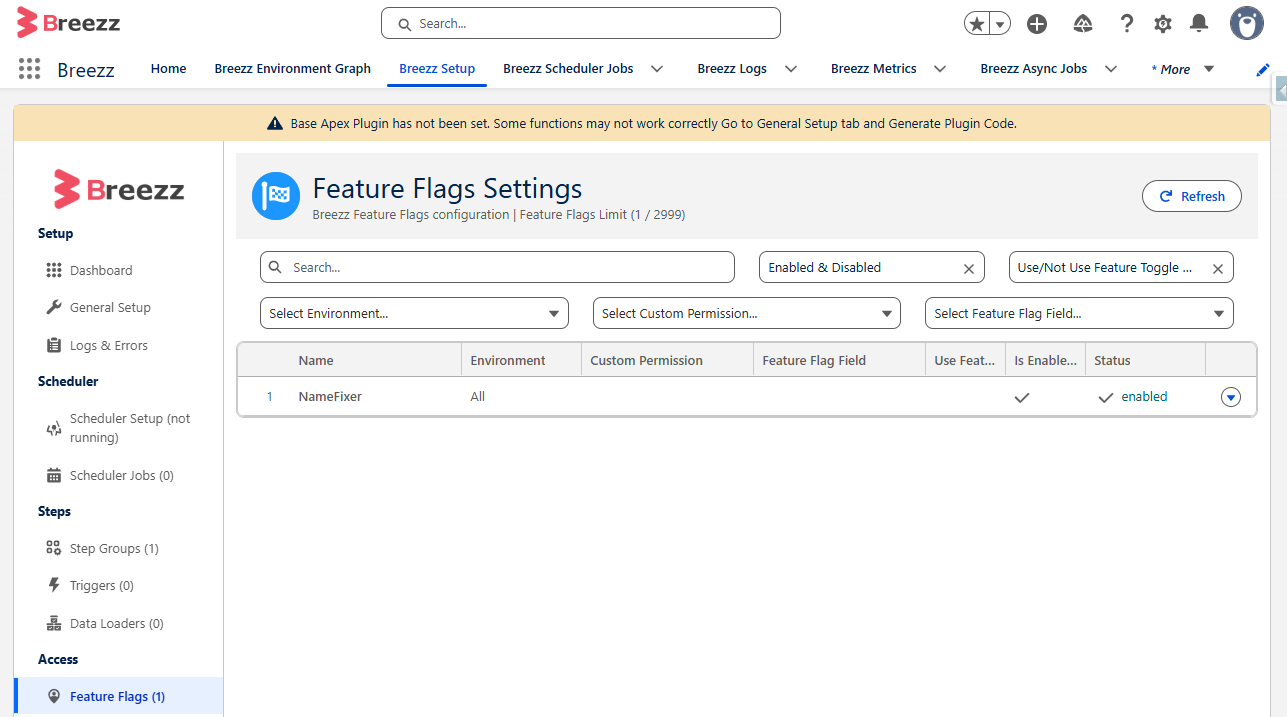Open the Breezz Environment Graph tab
1287x717 pixels.
click(x=293, y=69)
